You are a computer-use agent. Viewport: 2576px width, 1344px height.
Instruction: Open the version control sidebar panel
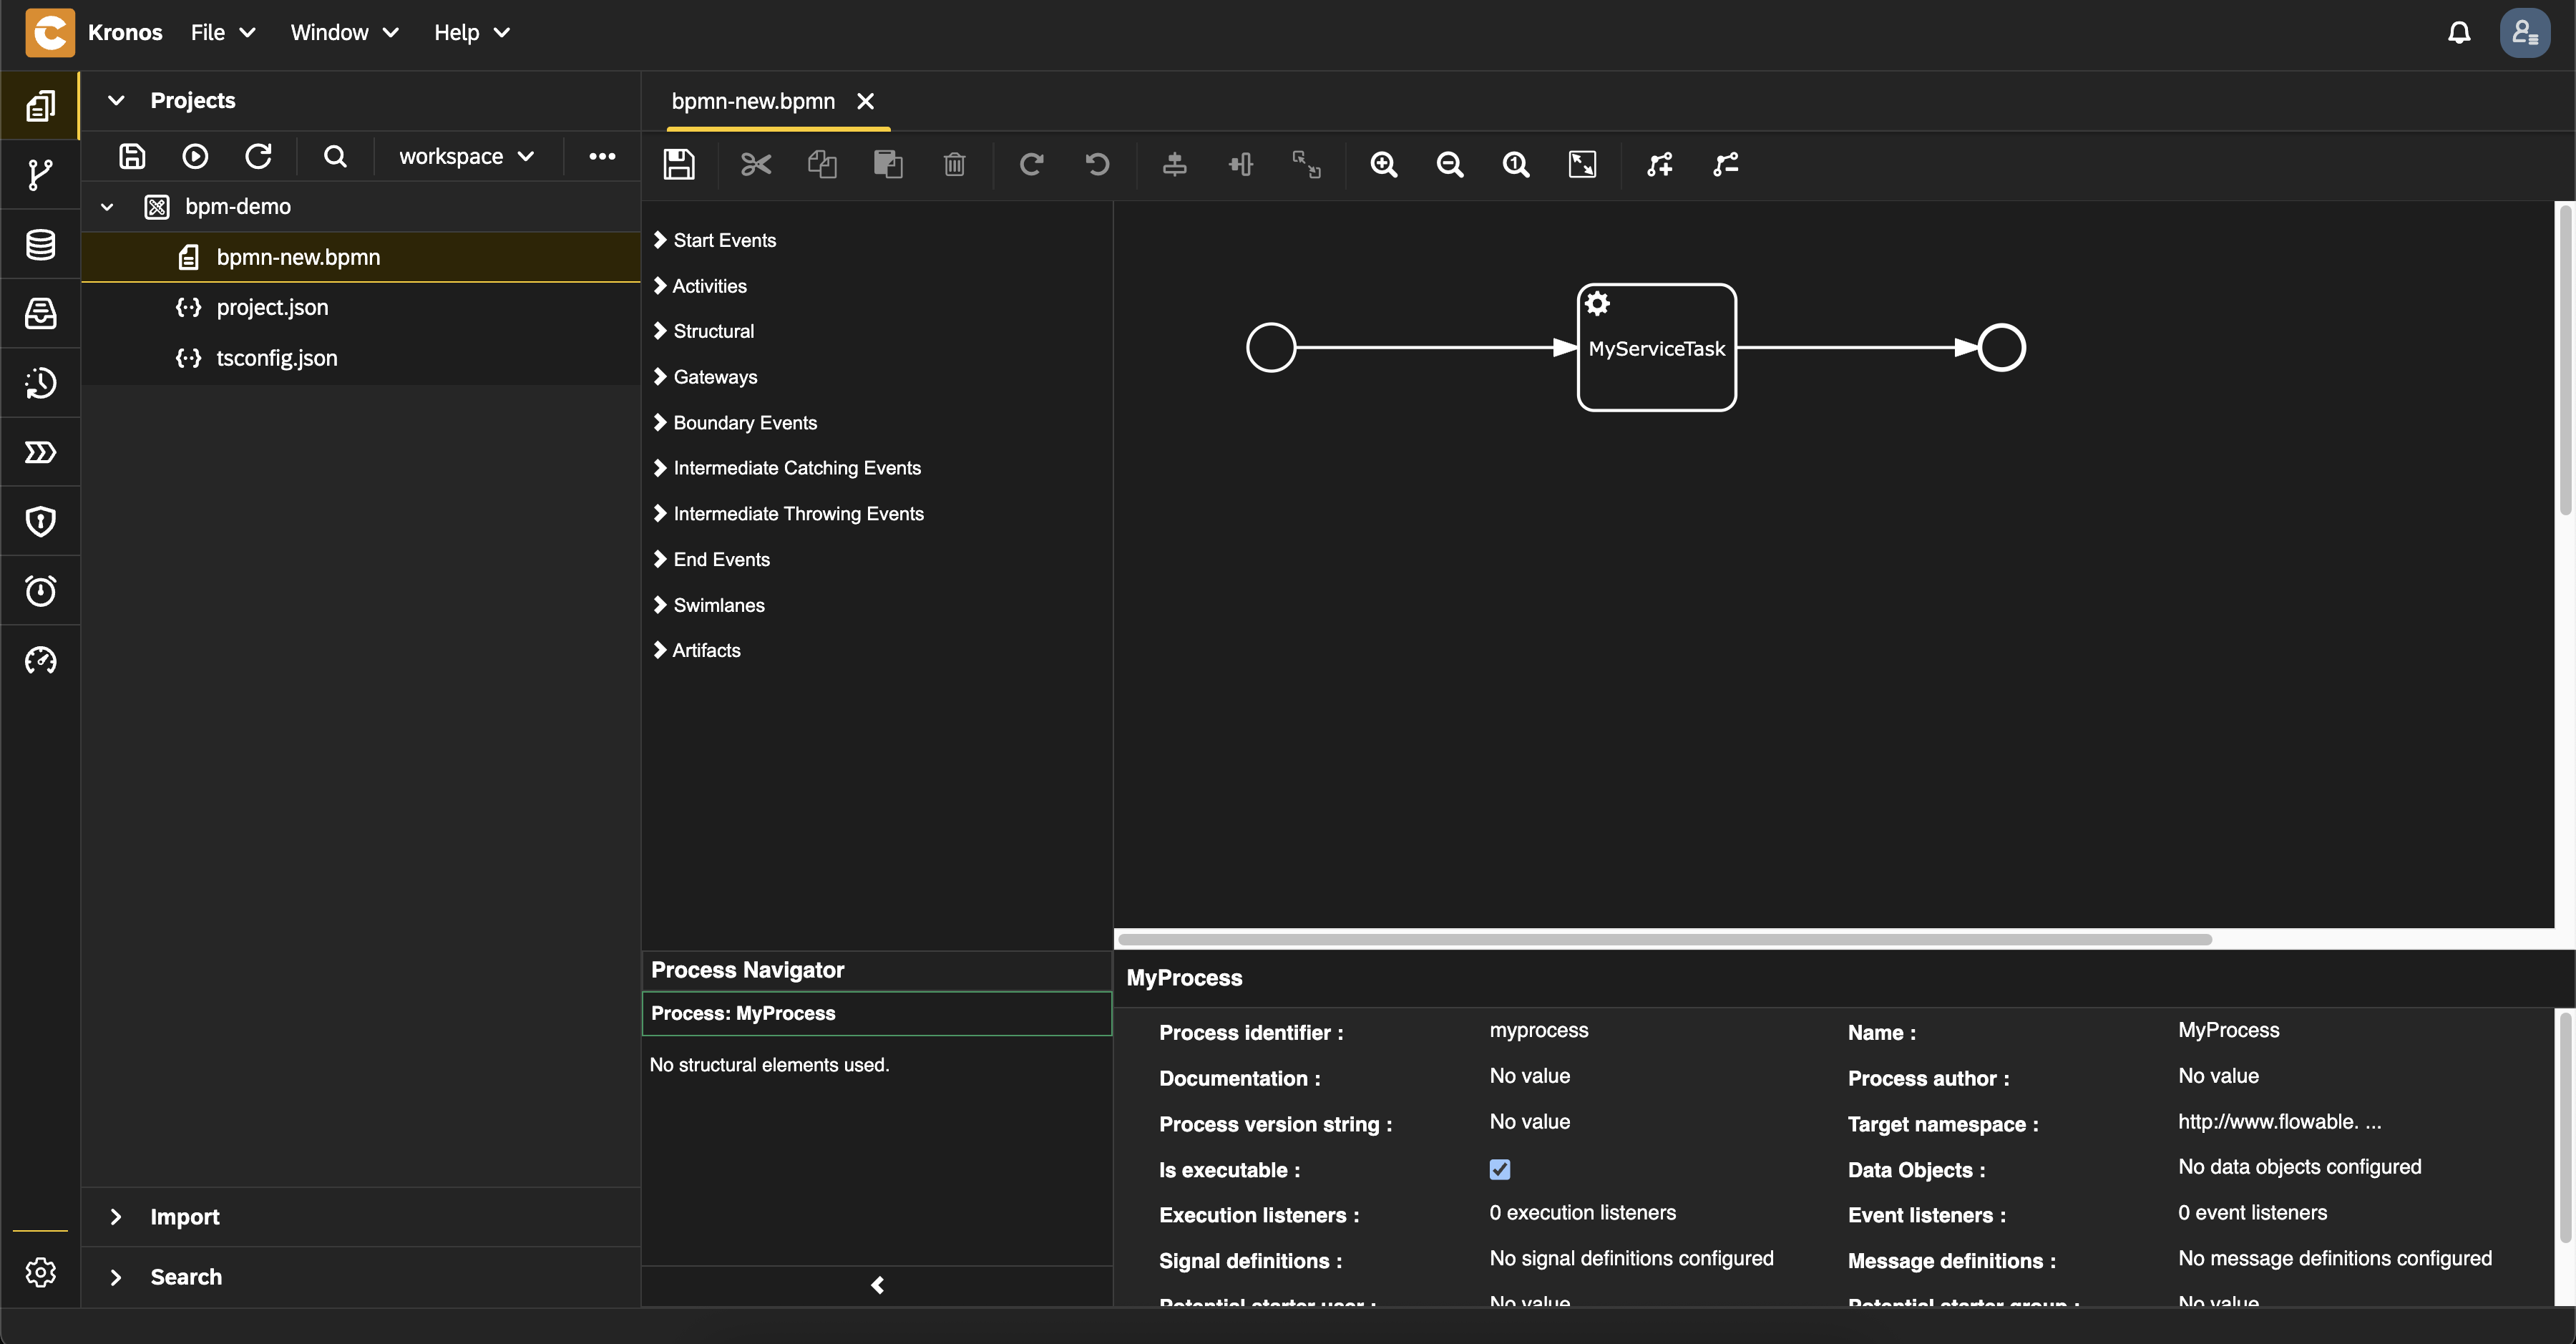pos(40,174)
